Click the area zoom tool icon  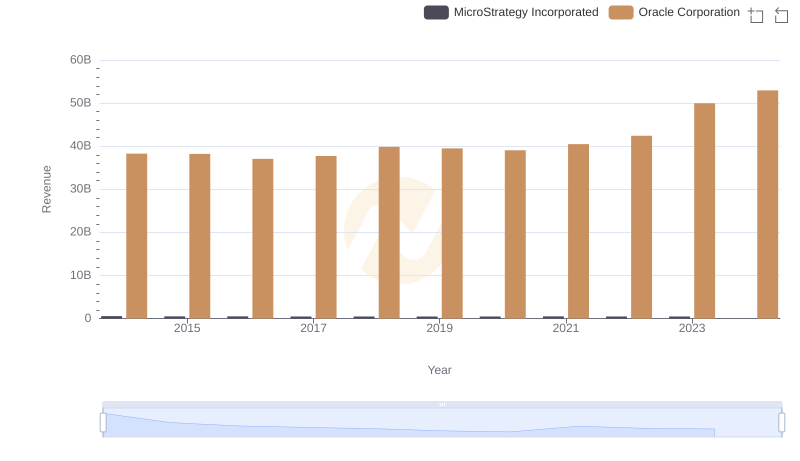(x=756, y=15)
